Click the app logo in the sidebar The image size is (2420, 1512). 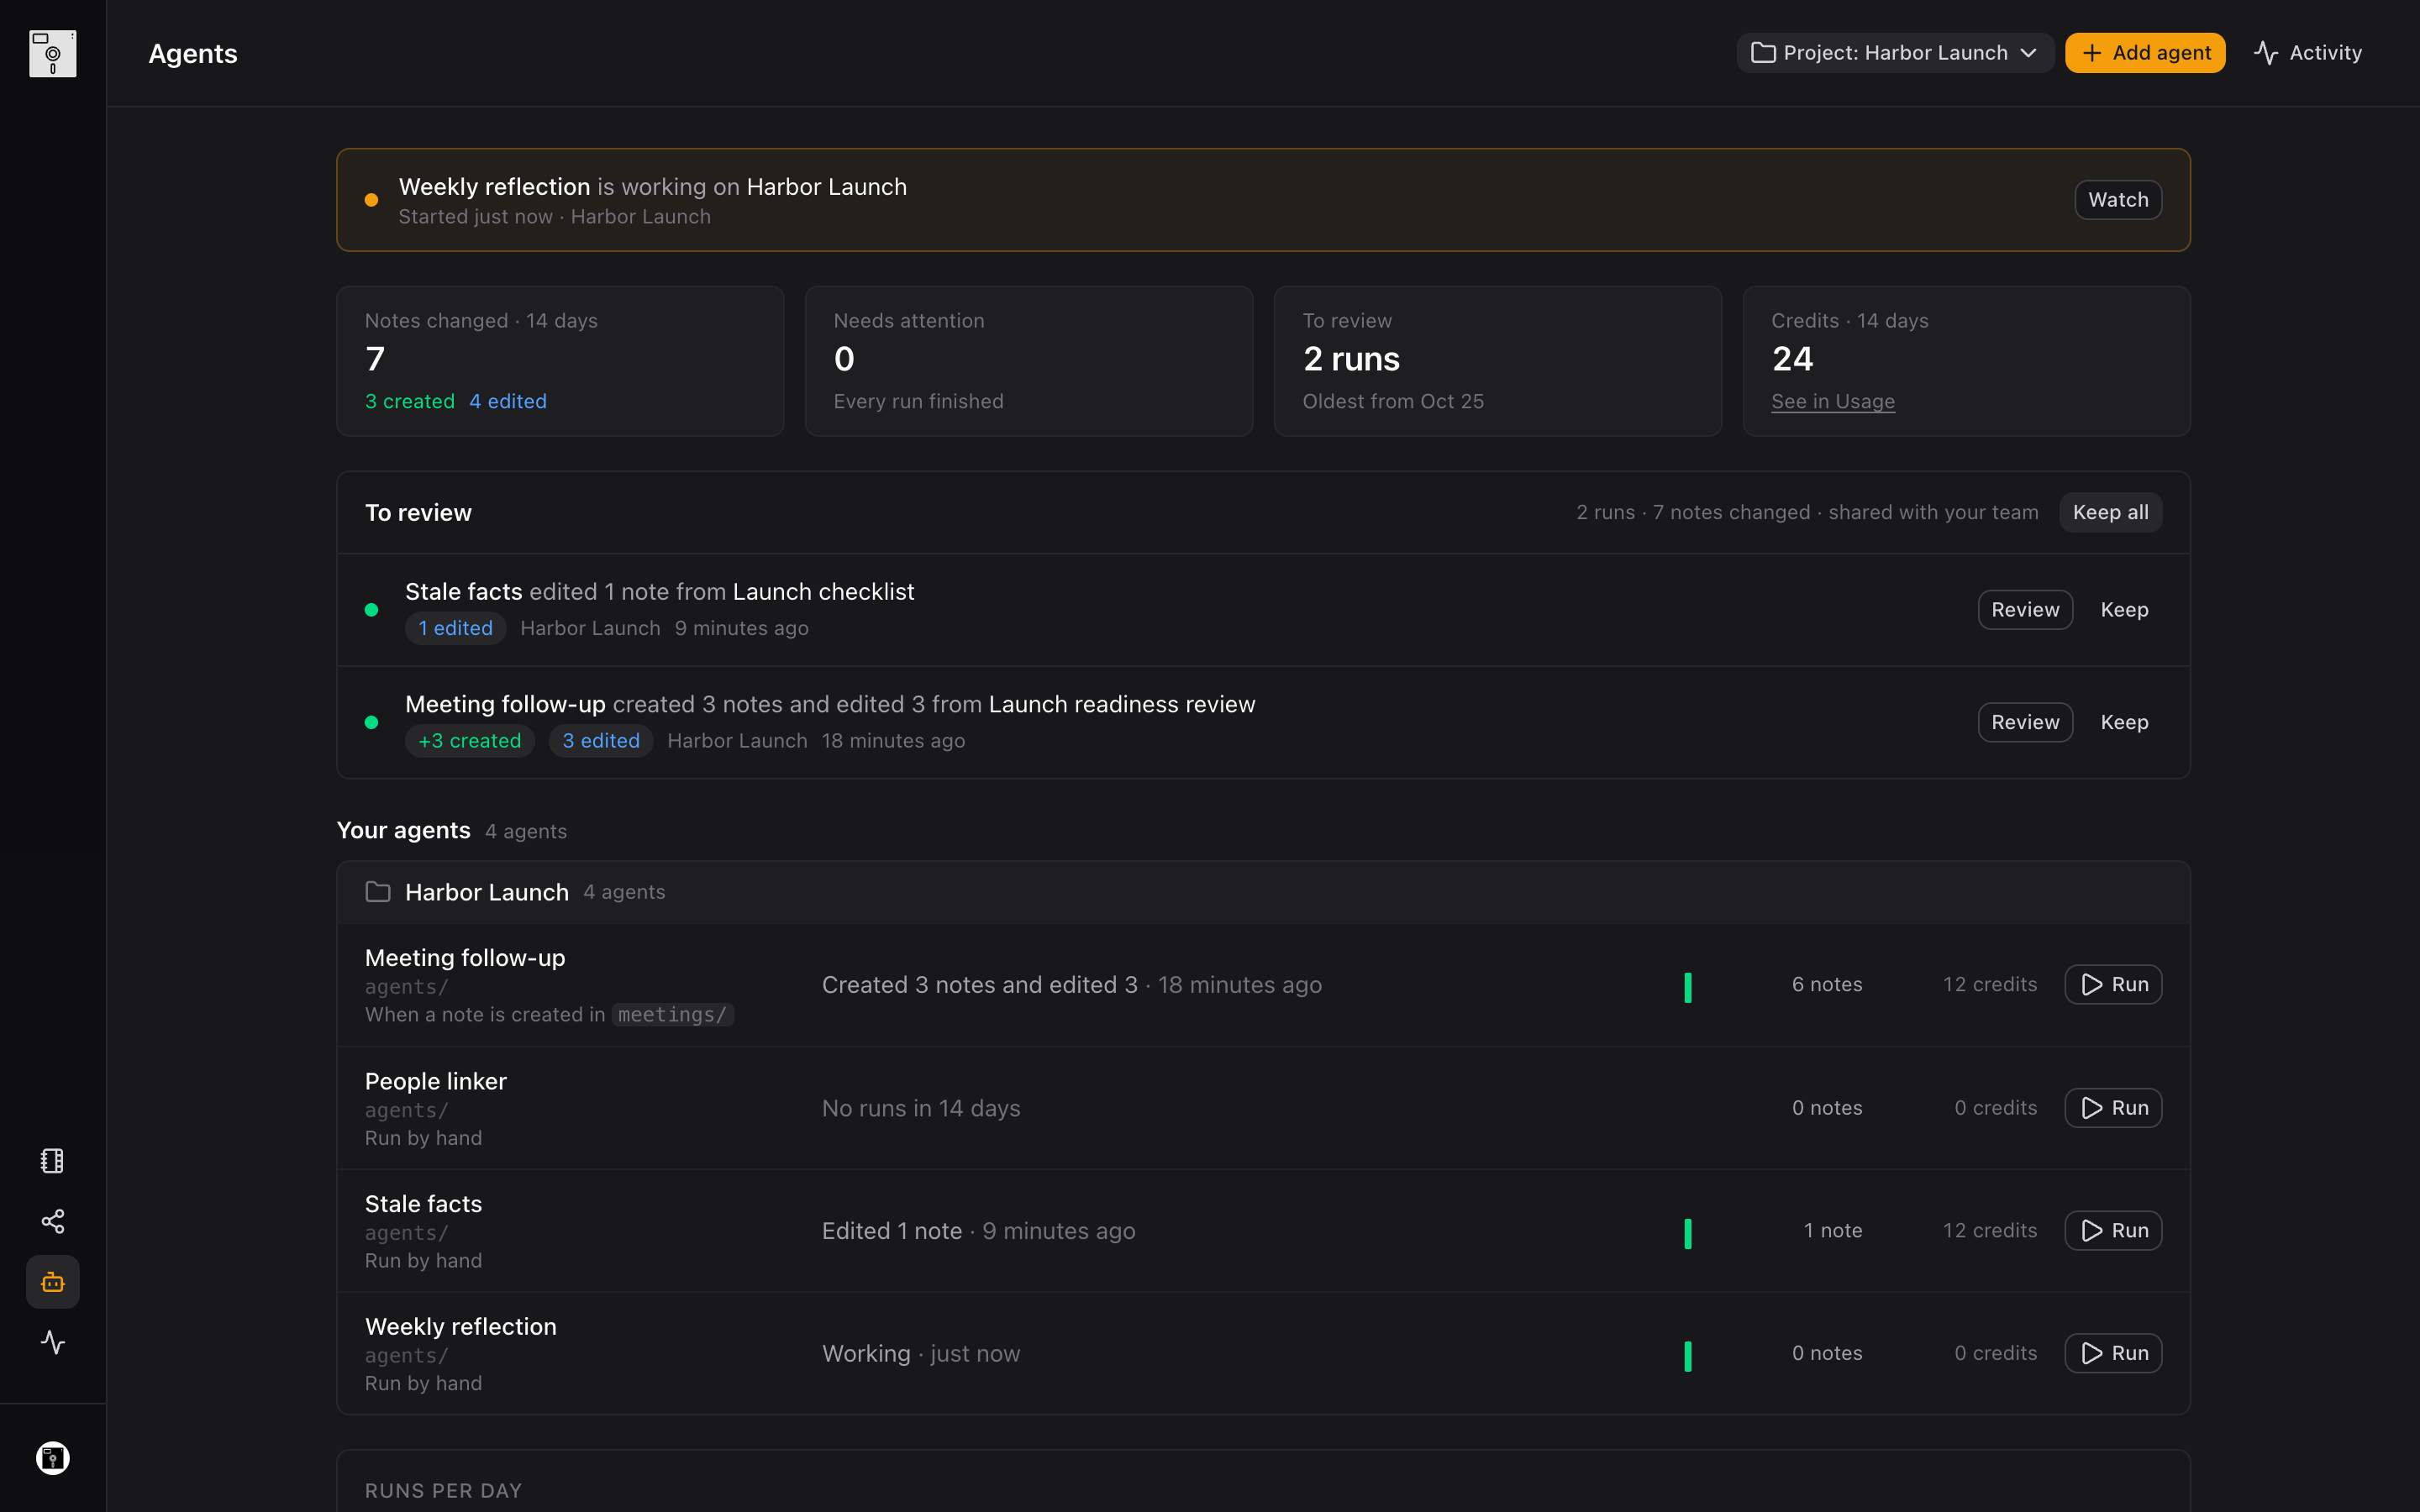[53, 53]
